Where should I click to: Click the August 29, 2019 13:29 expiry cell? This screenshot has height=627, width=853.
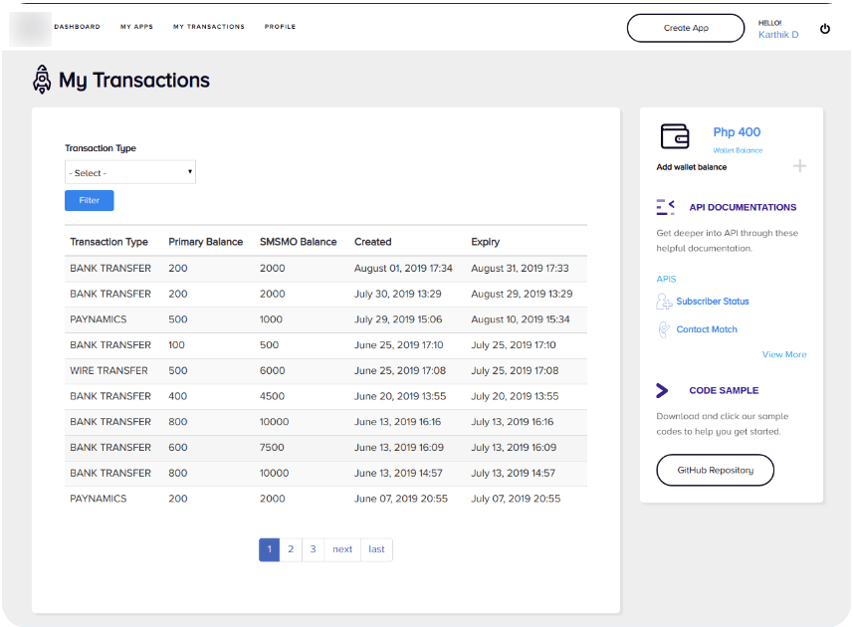click(522, 294)
